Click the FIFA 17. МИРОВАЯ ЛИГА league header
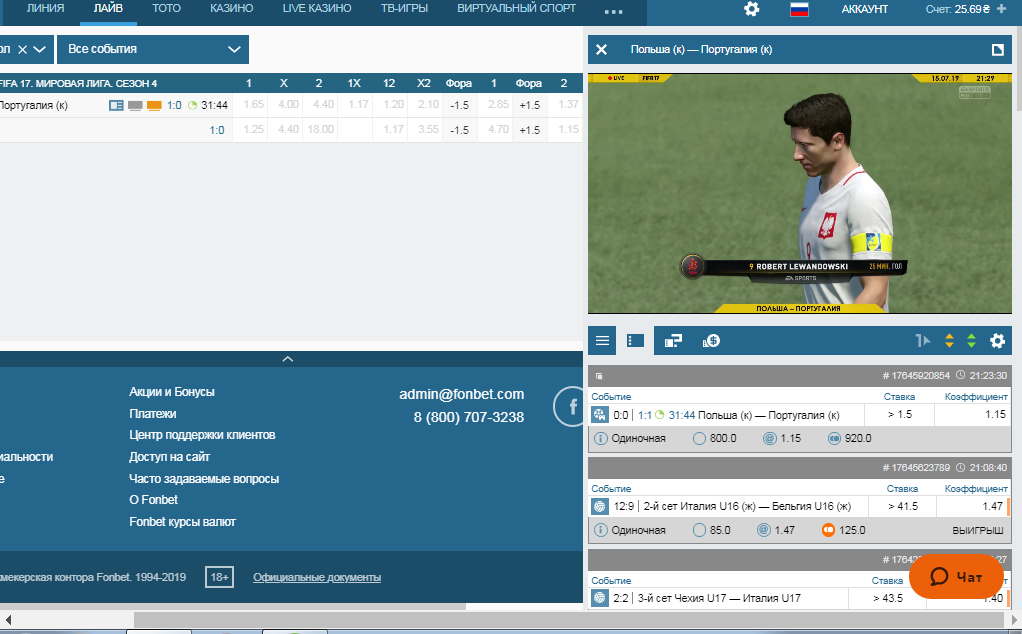1022x634 pixels. click(78, 83)
